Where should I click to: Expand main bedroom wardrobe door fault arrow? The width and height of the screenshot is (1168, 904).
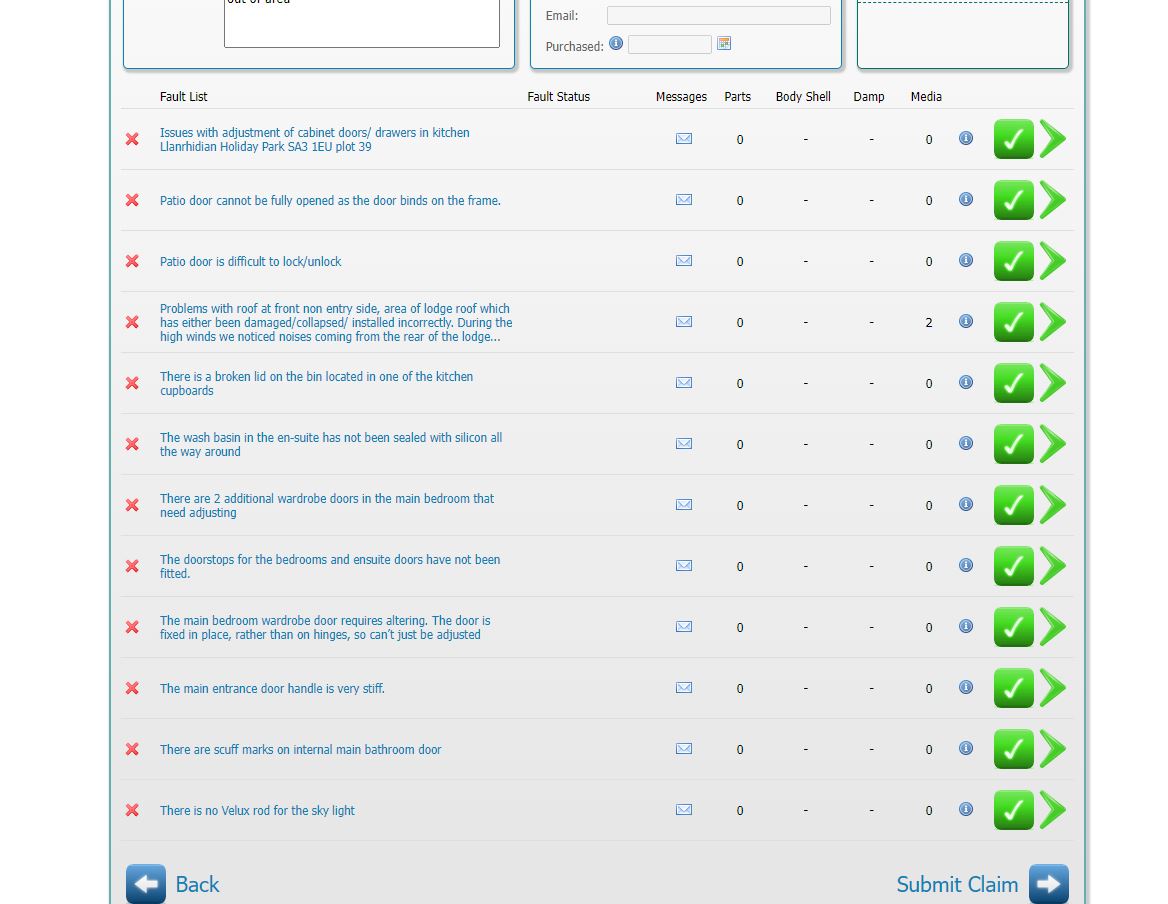click(1053, 627)
